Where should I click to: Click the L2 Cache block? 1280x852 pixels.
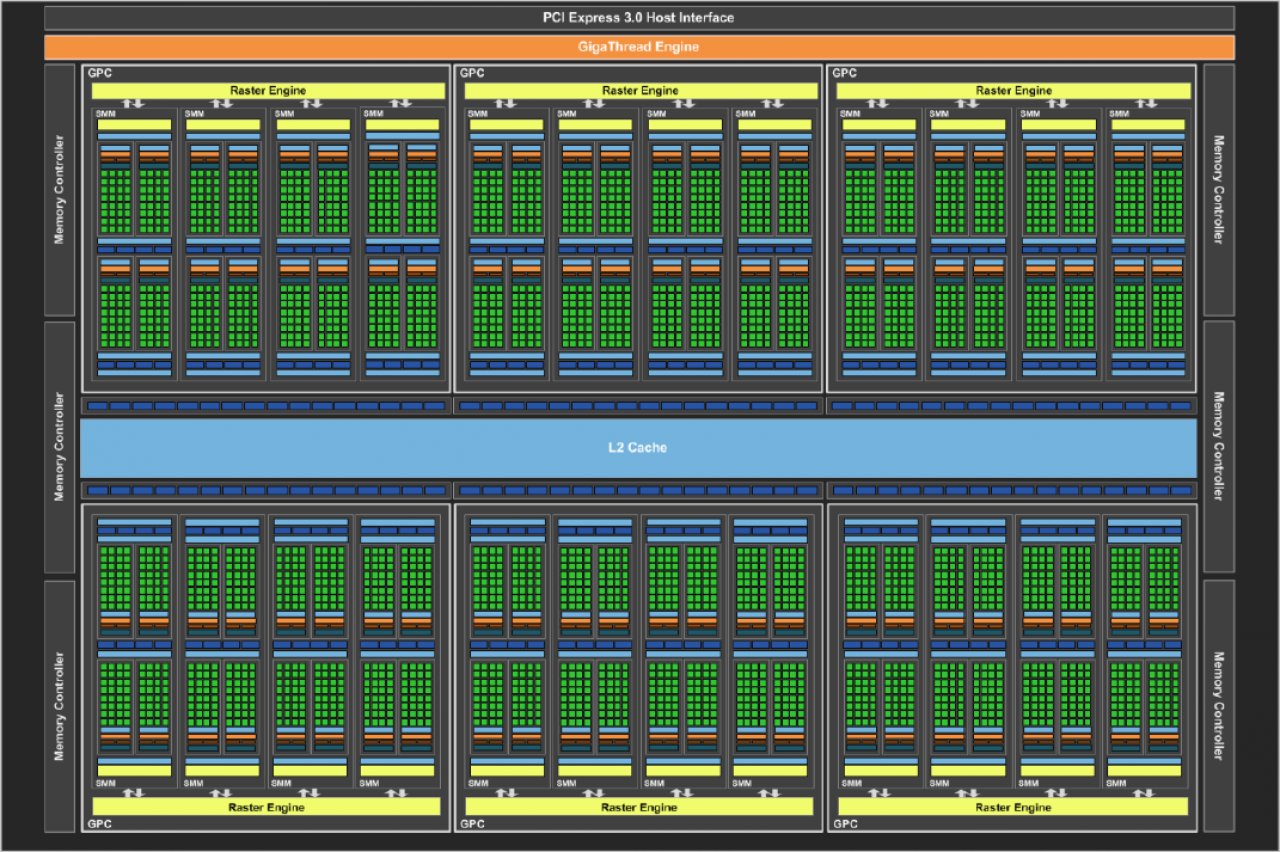[x=638, y=448]
